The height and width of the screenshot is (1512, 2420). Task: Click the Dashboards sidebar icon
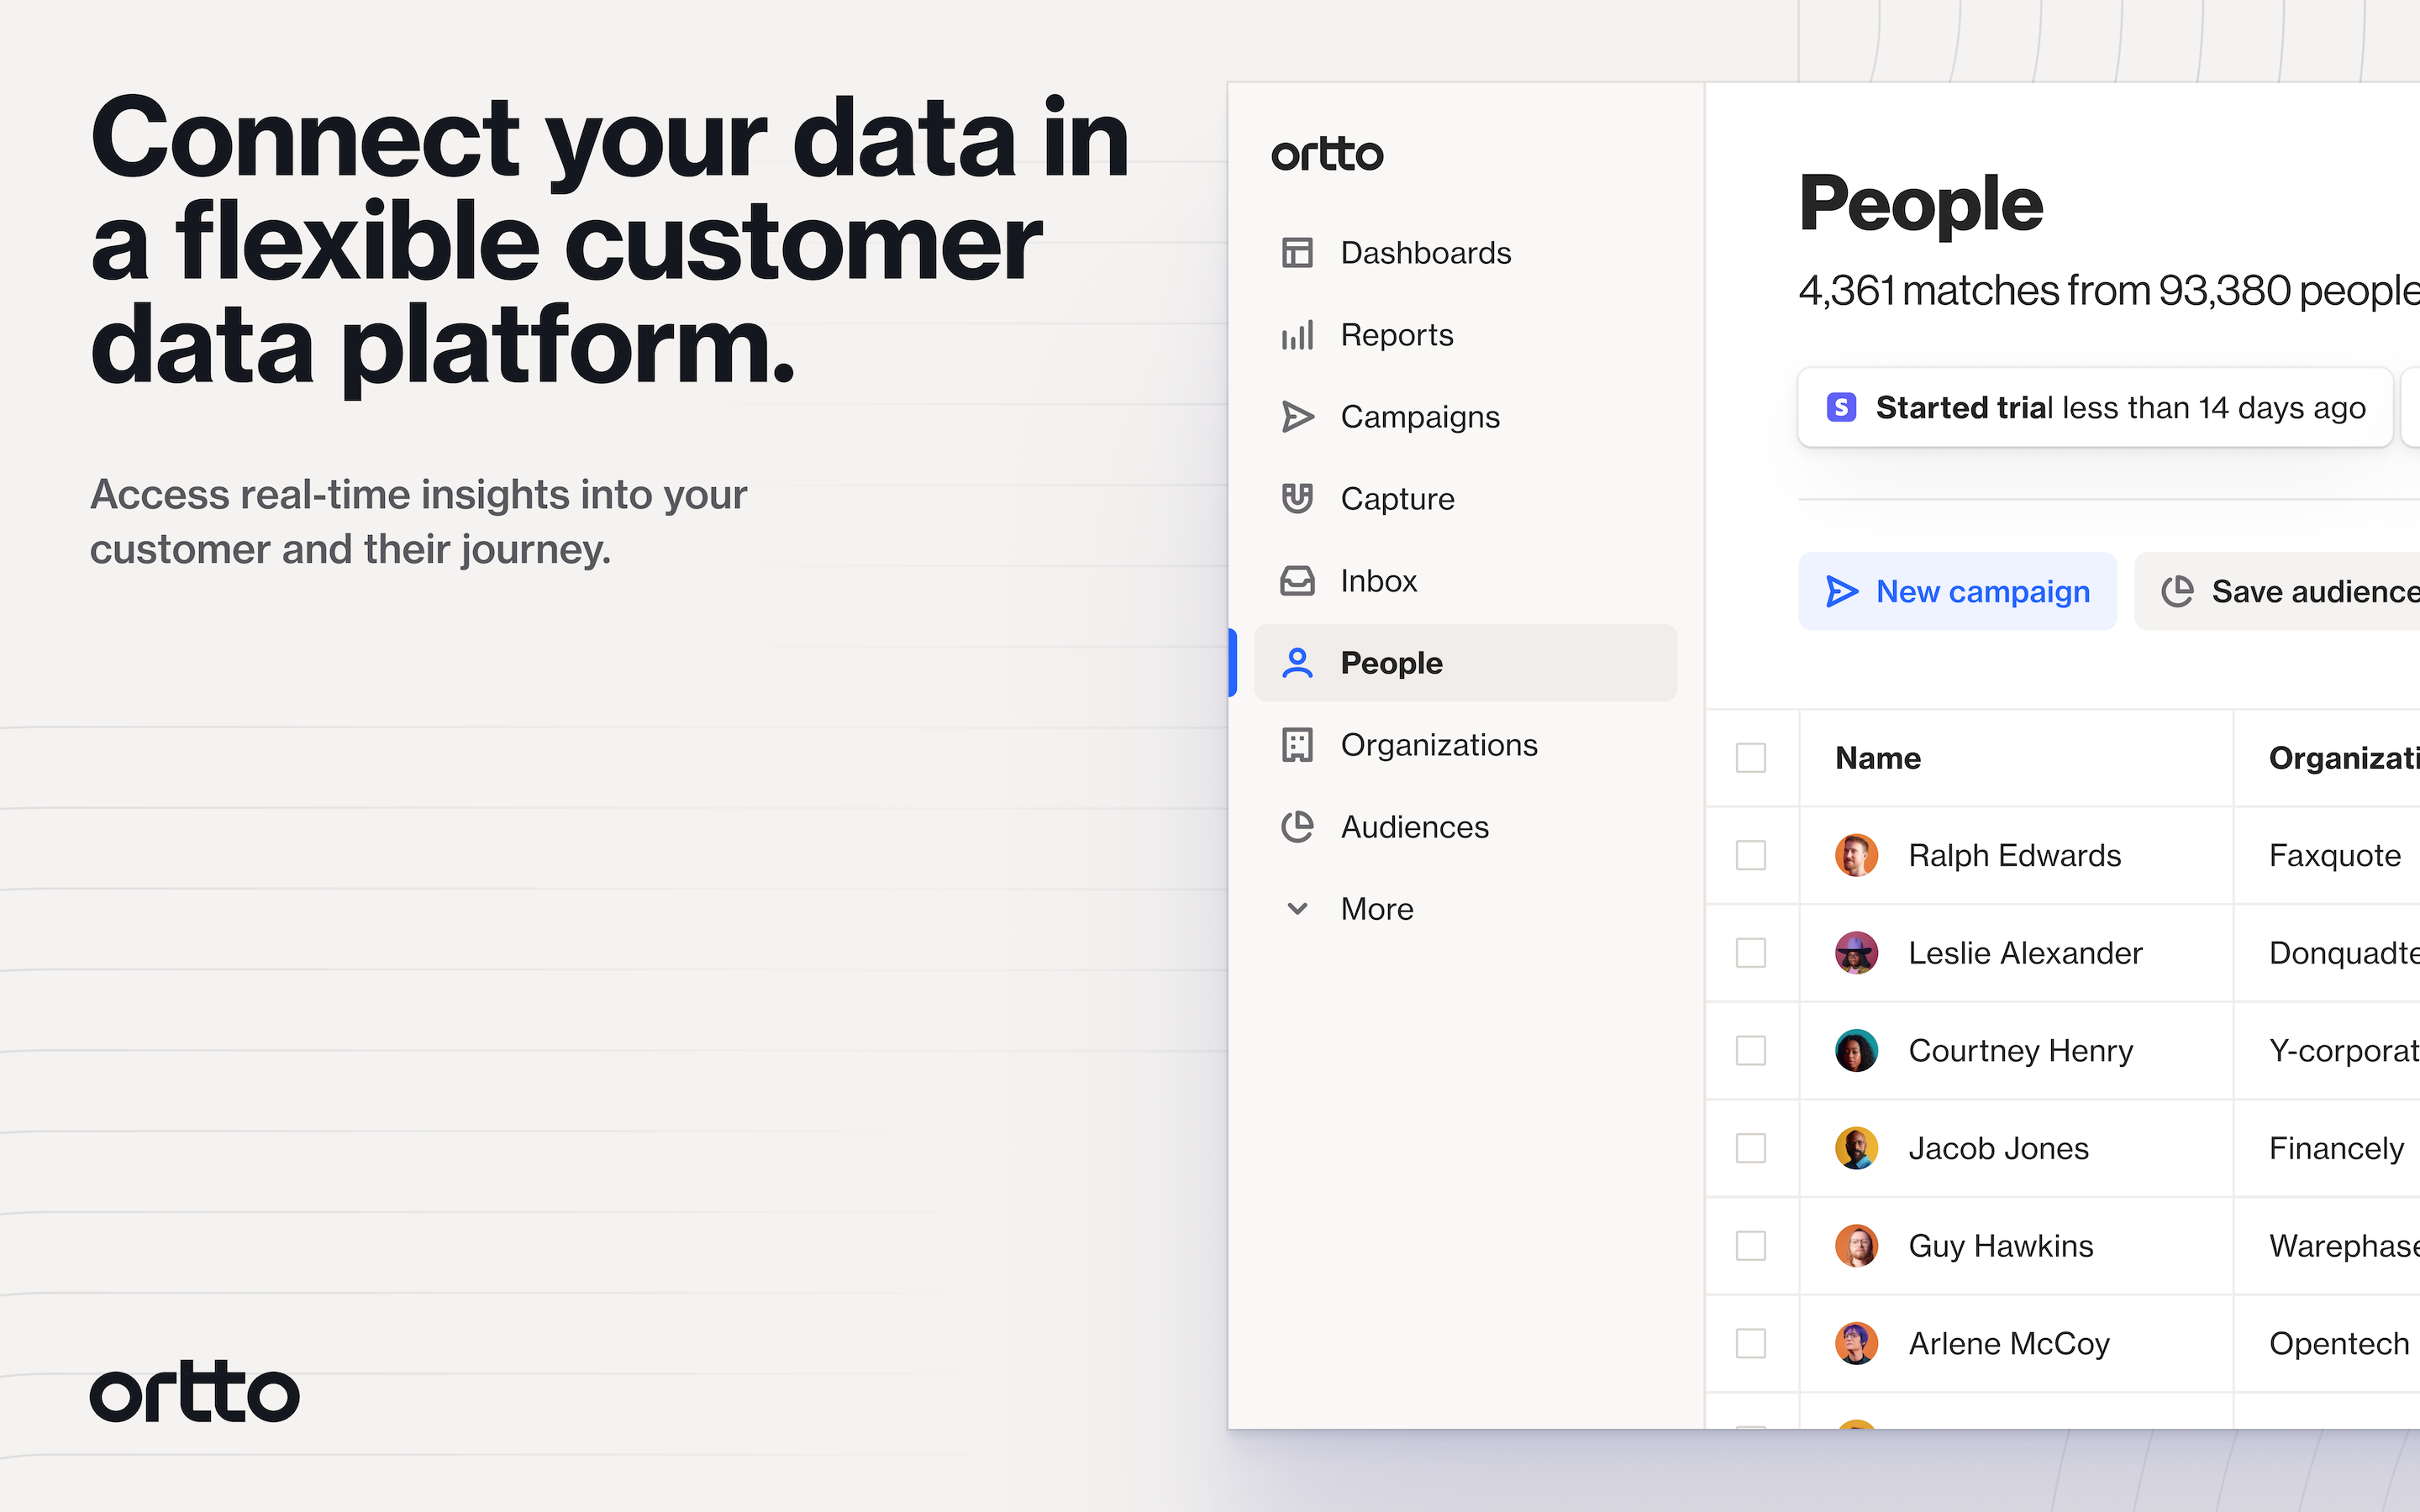1297,253
